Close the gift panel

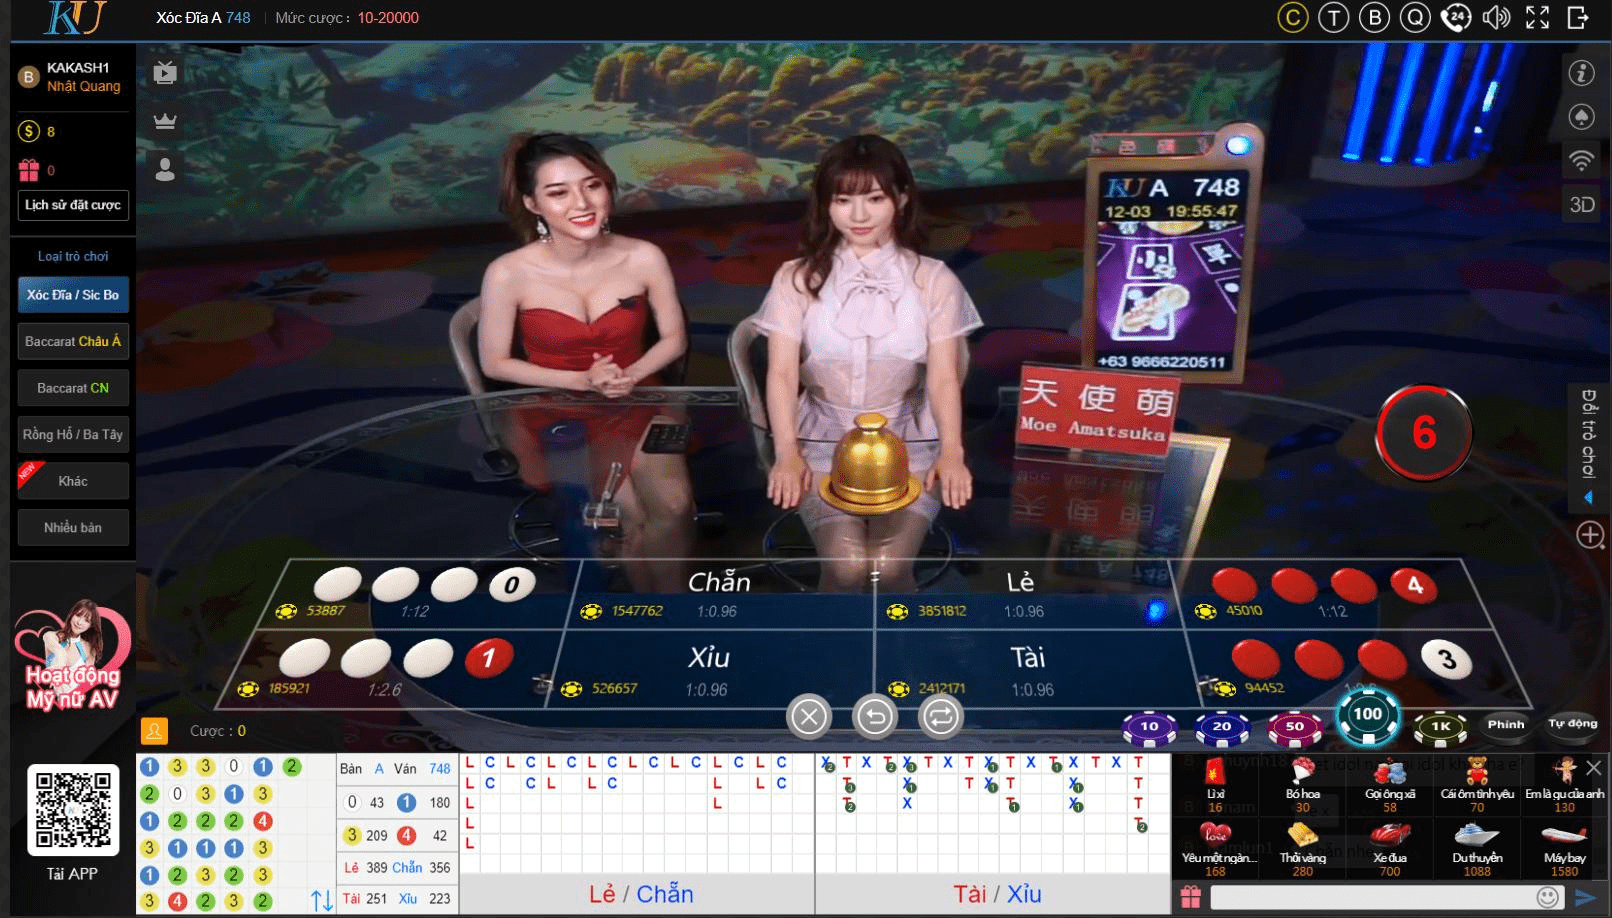(1594, 768)
